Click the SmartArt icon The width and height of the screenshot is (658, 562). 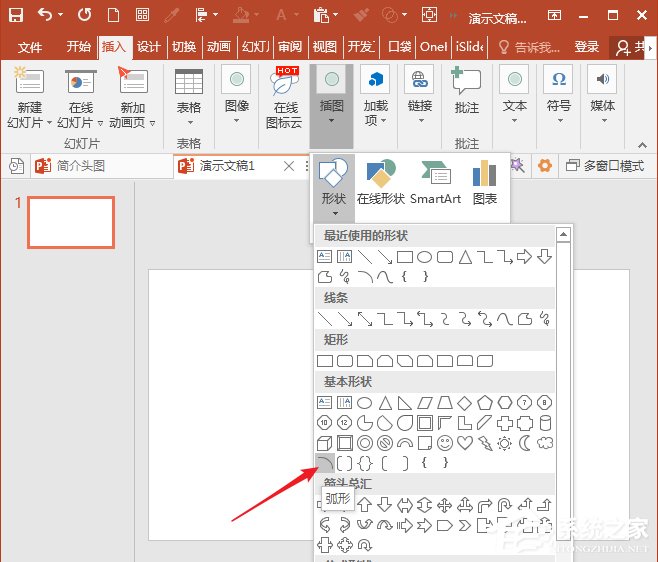(435, 184)
